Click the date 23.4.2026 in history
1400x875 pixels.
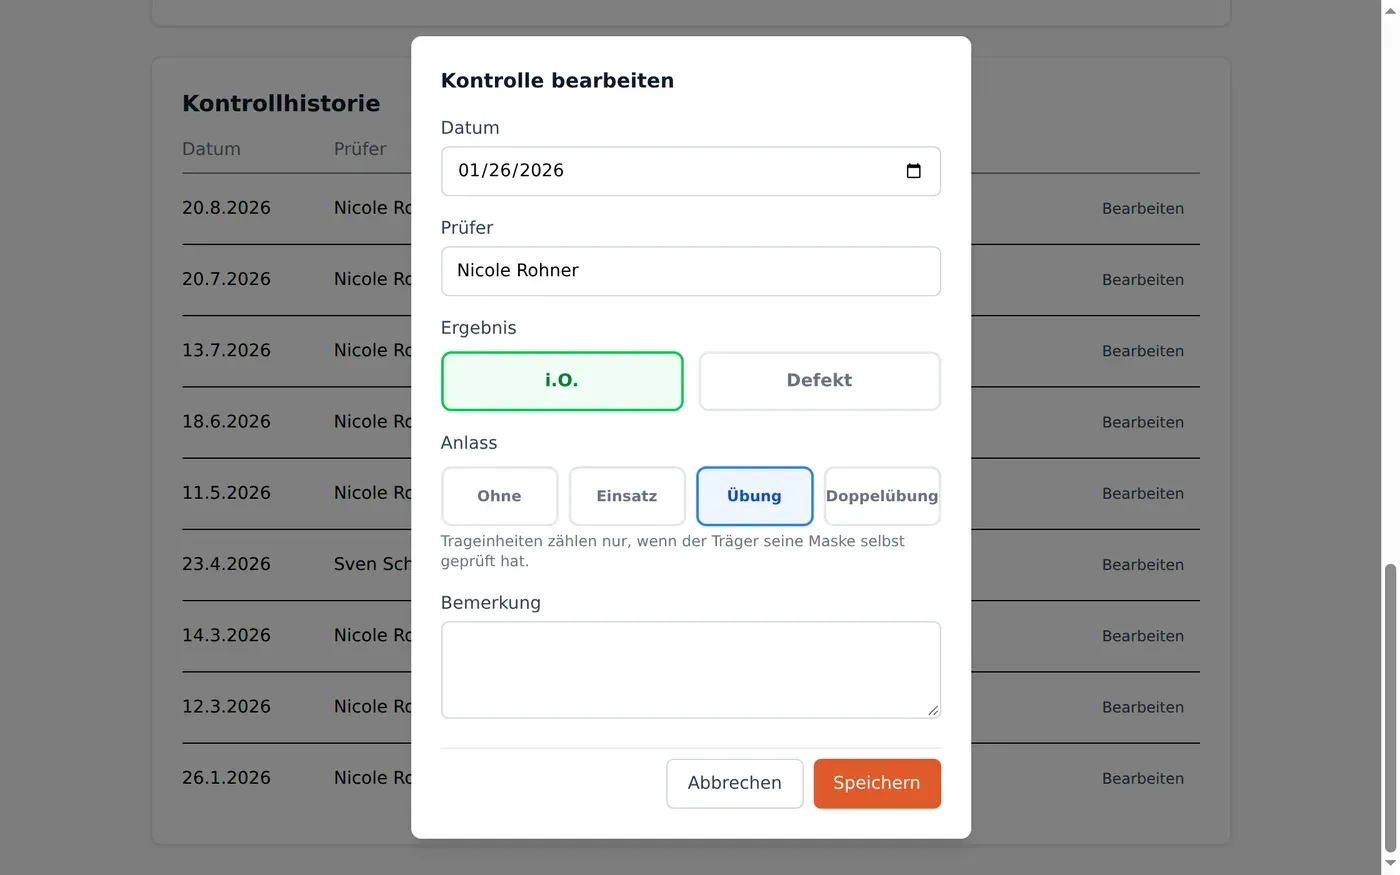226,564
